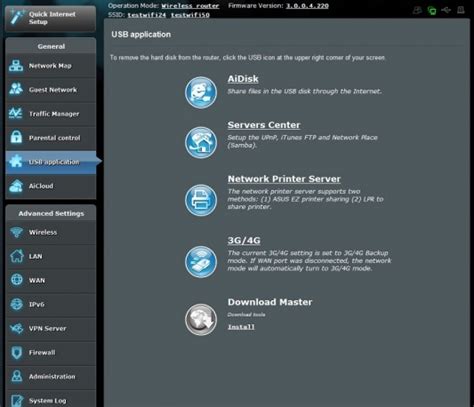
Task: Click the printer status icon in header
Action: (461, 10)
